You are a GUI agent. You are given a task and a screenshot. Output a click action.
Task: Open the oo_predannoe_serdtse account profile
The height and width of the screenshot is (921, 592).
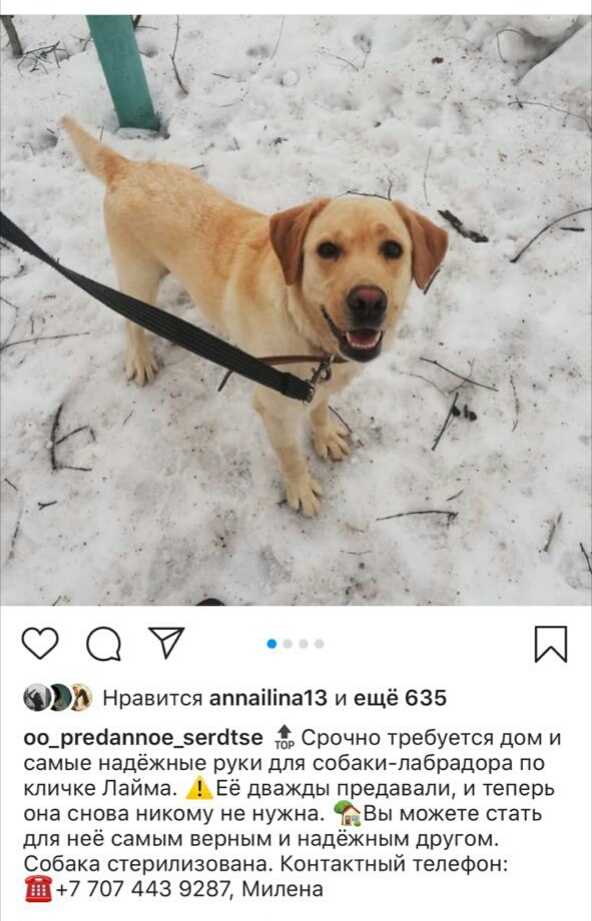pyautogui.click(x=143, y=738)
